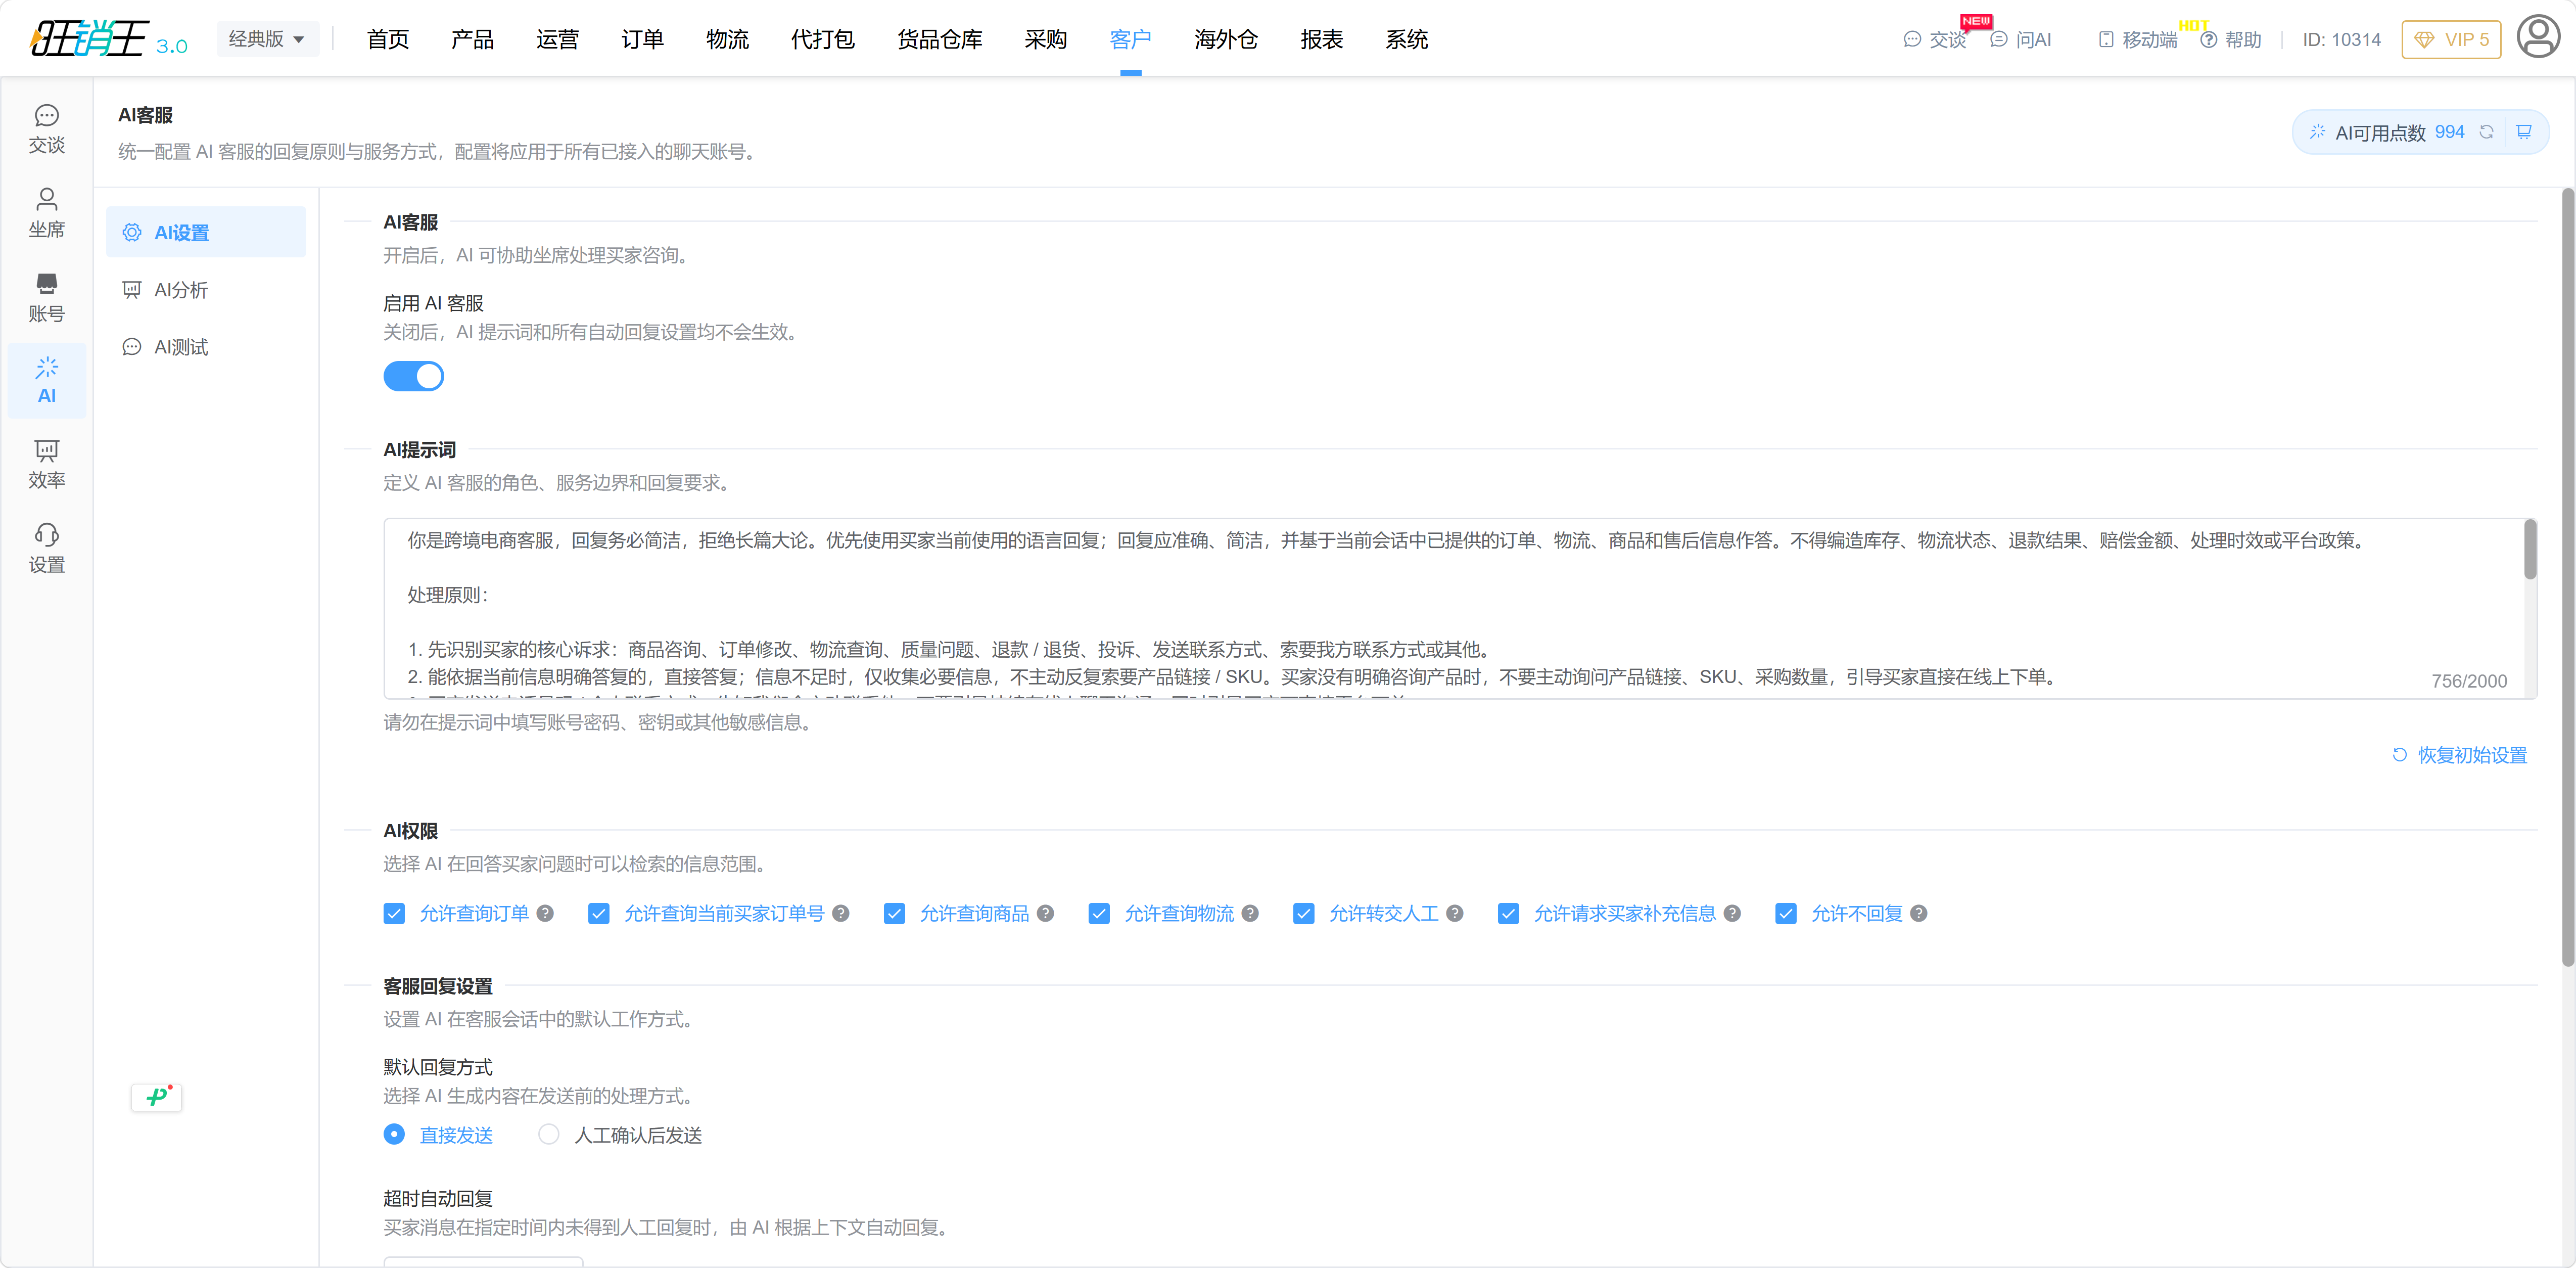This screenshot has width=2576, height=1268.
Task: Open the 订单 top menu
Action: [642, 39]
